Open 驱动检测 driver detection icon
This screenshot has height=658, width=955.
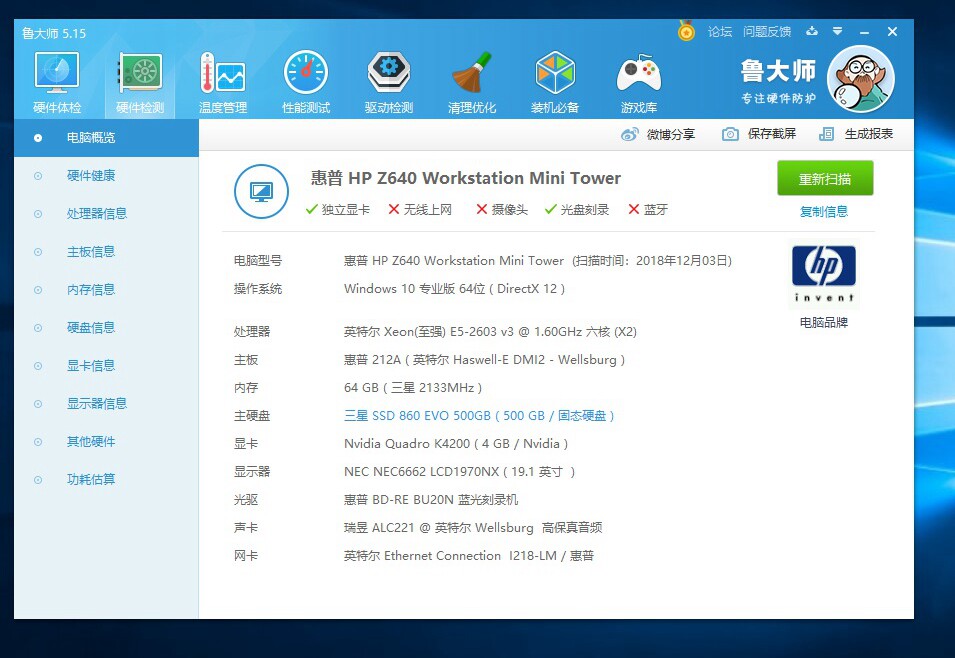[389, 83]
